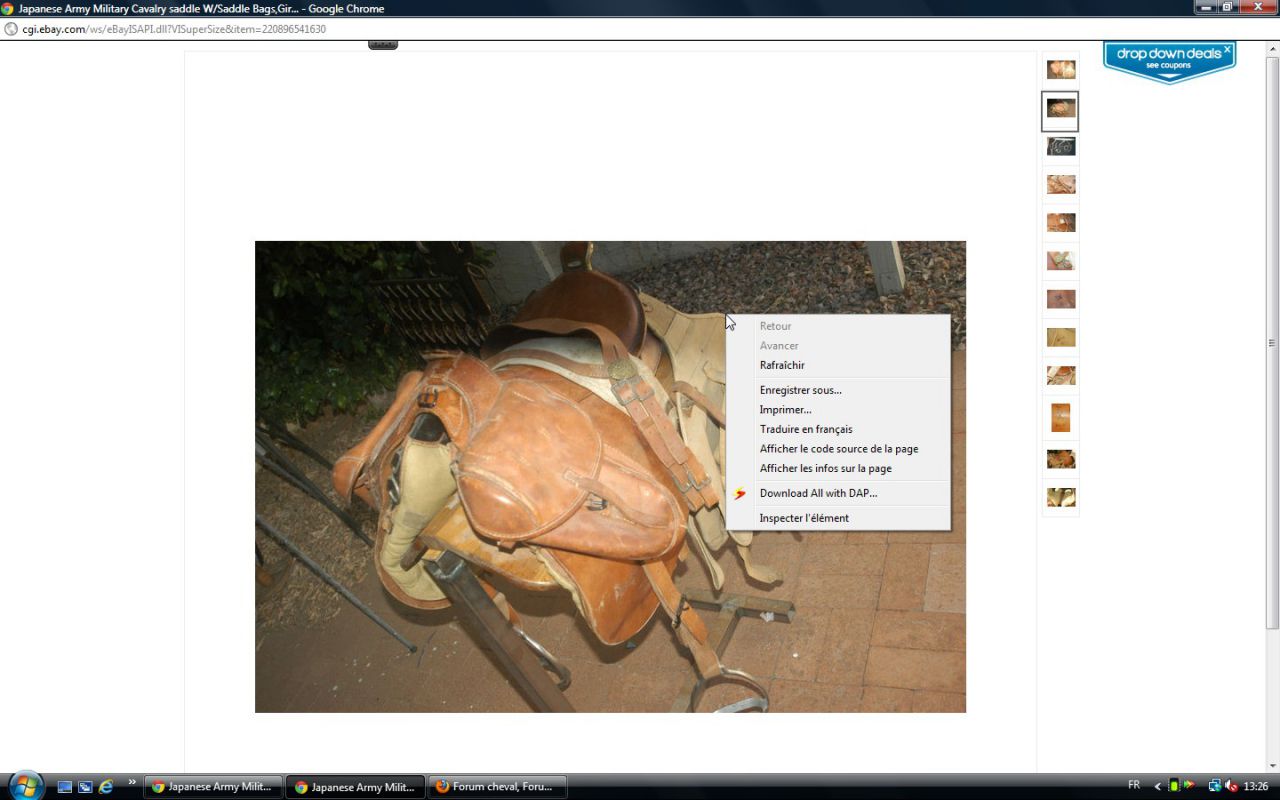This screenshot has height=800, width=1280.
Task: Open Internet Explorer from Quick Launch
Action: click(x=106, y=787)
